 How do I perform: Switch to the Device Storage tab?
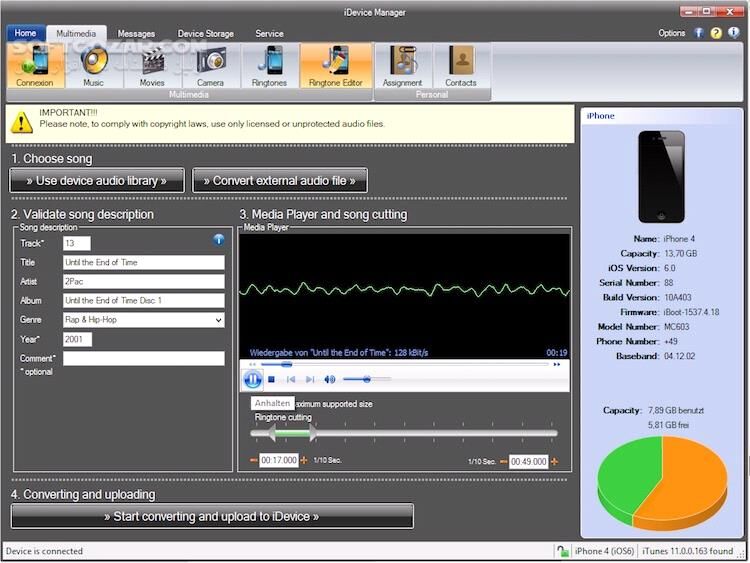tap(206, 33)
